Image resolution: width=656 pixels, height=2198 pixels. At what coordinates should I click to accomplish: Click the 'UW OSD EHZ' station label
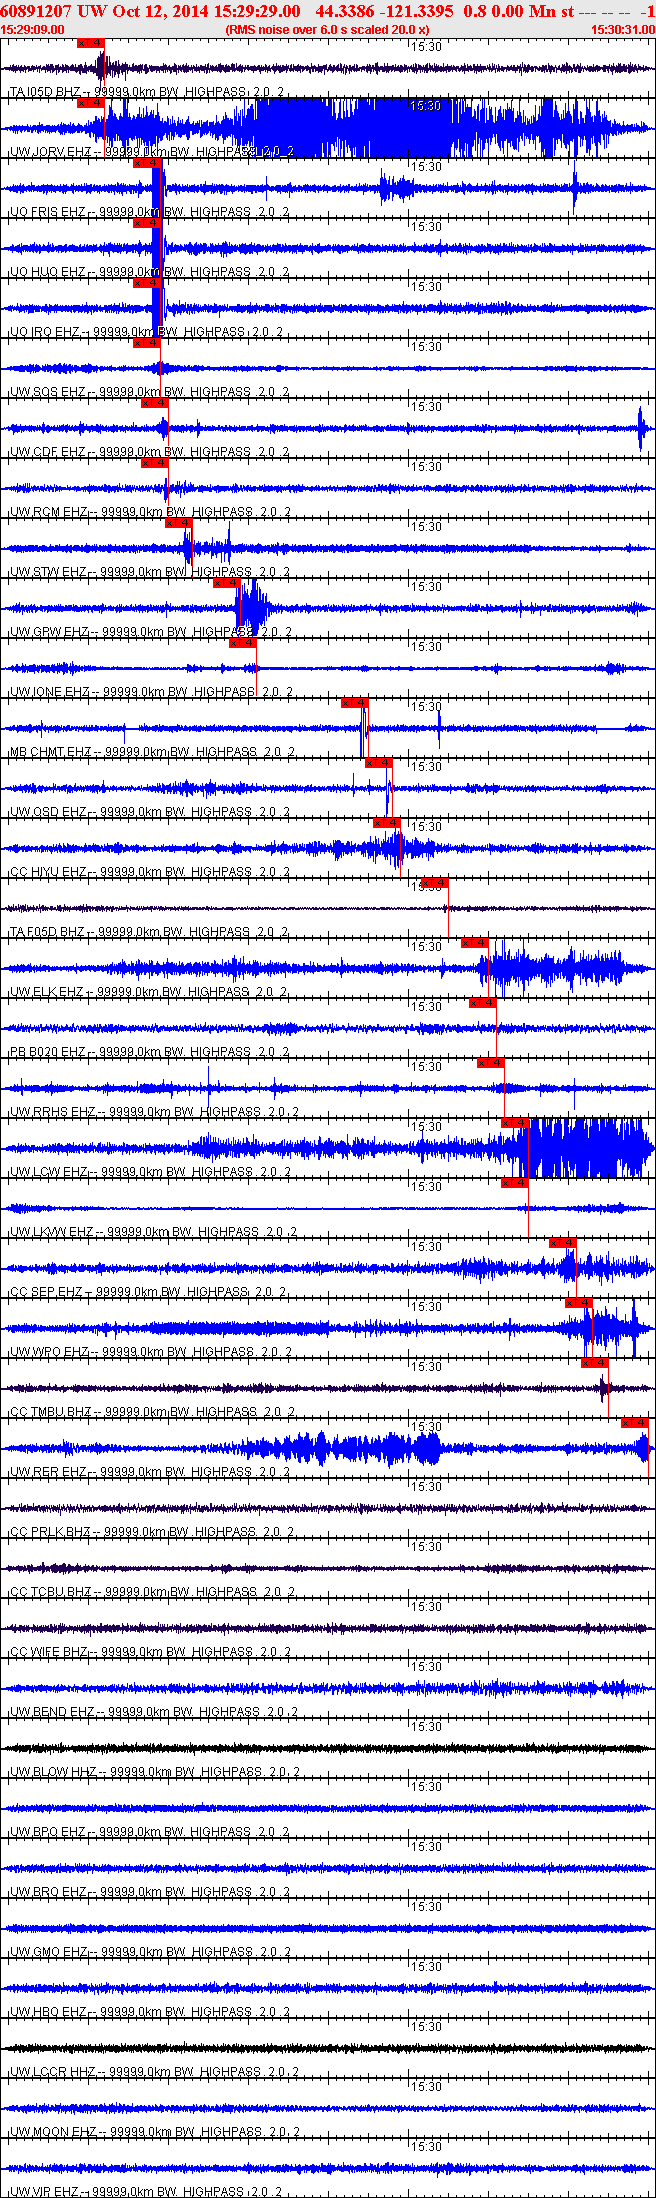point(48,812)
